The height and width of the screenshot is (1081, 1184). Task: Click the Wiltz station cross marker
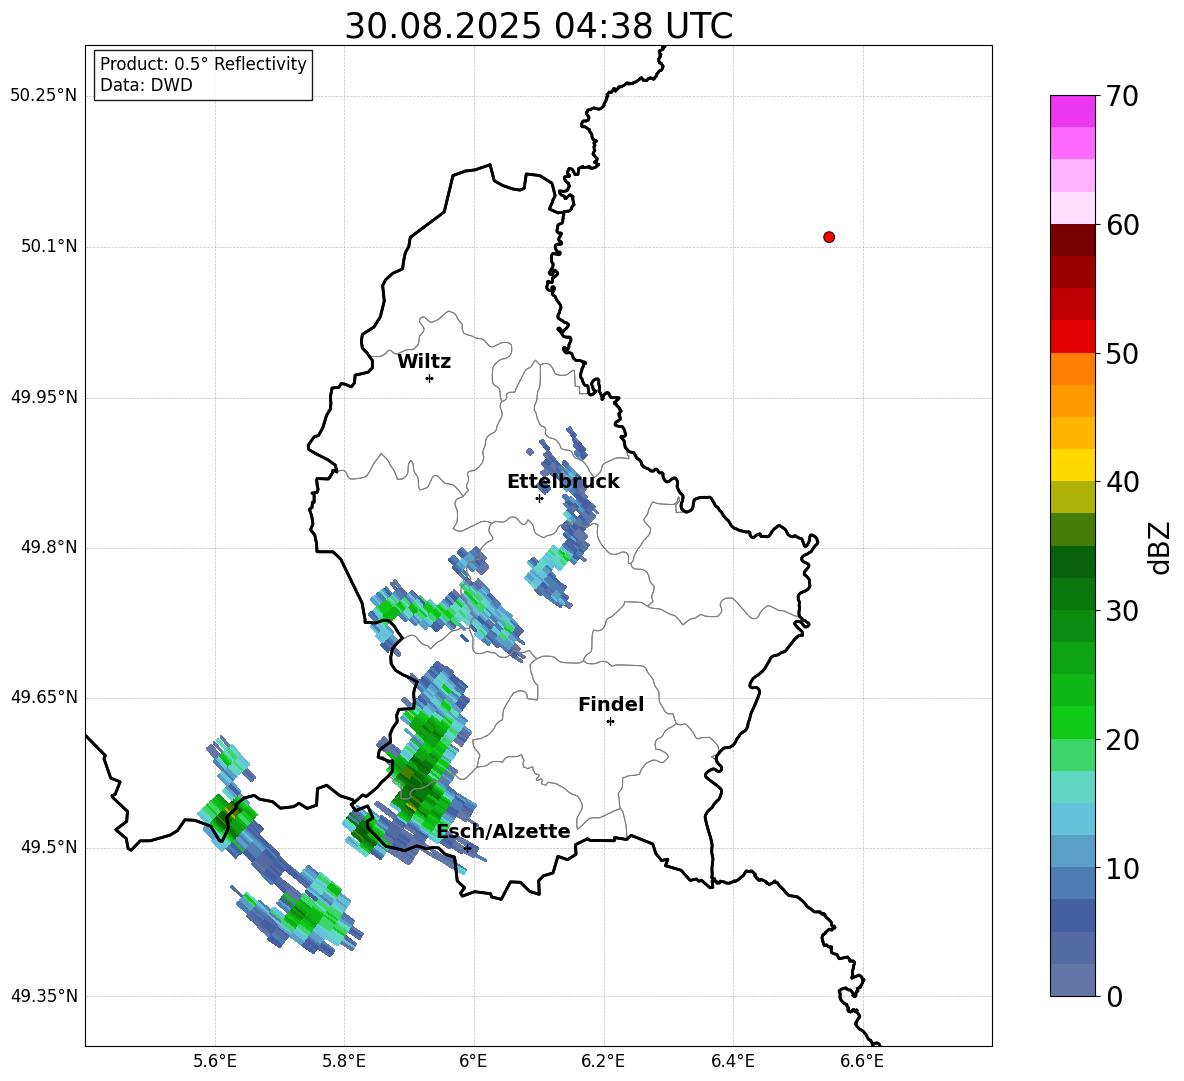[x=430, y=378]
